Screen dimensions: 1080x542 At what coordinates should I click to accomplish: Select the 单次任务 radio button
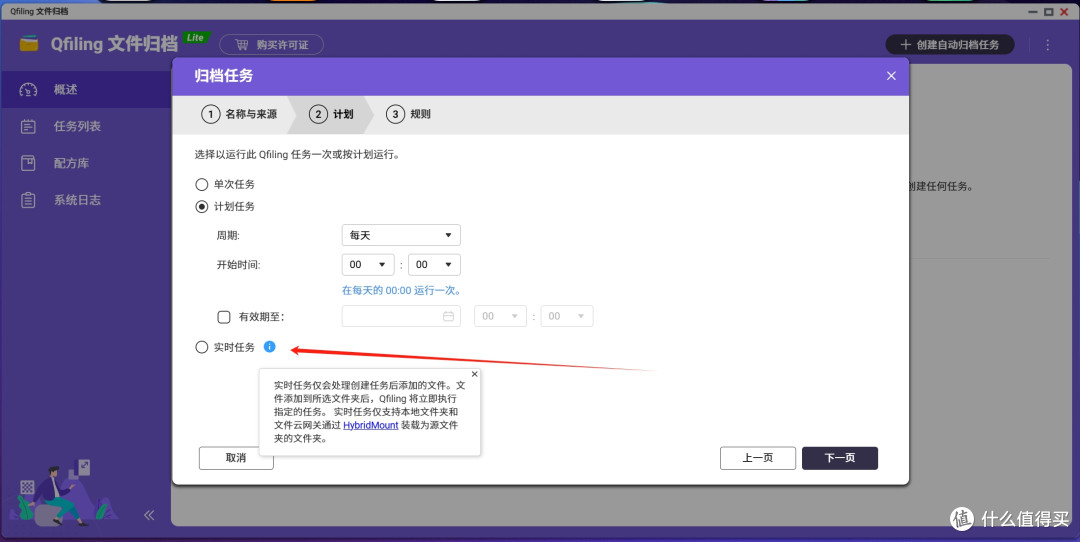point(201,185)
